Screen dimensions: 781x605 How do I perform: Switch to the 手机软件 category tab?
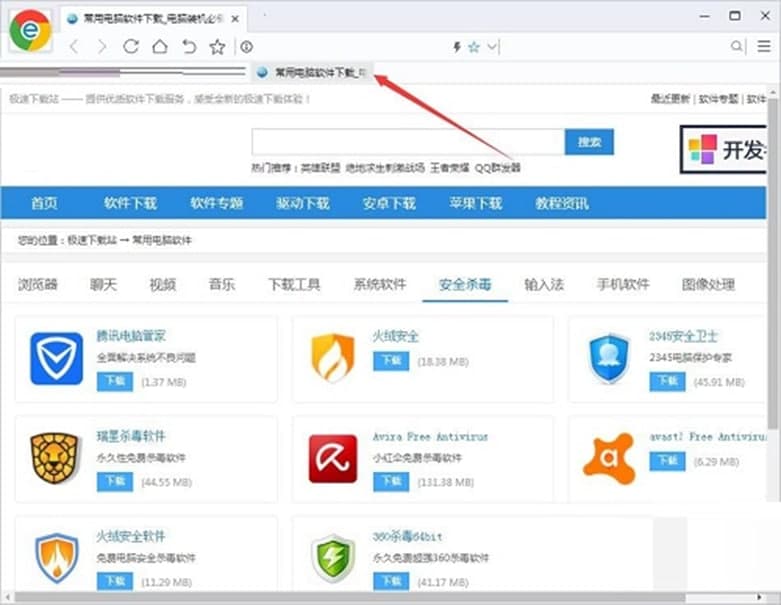pyautogui.click(x=623, y=284)
